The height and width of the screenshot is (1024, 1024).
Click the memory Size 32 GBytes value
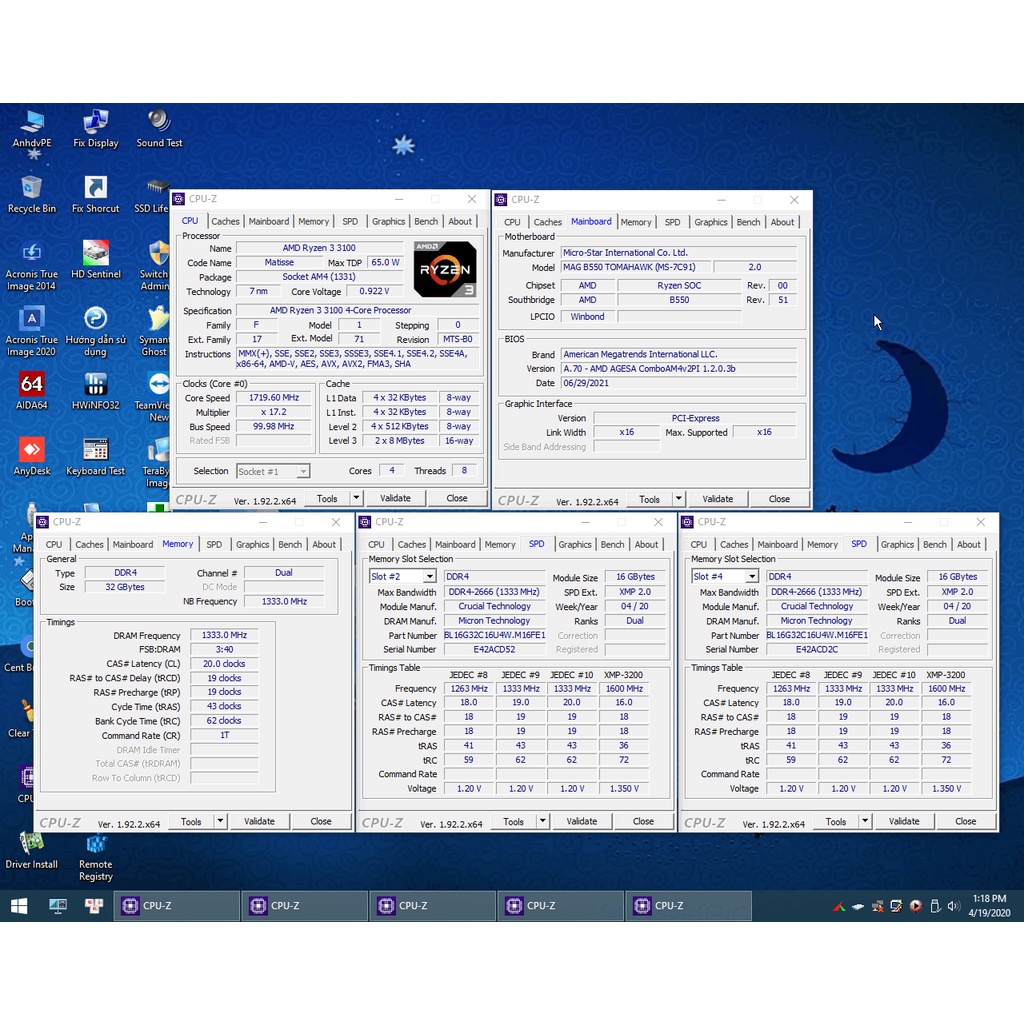coord(125,587)
